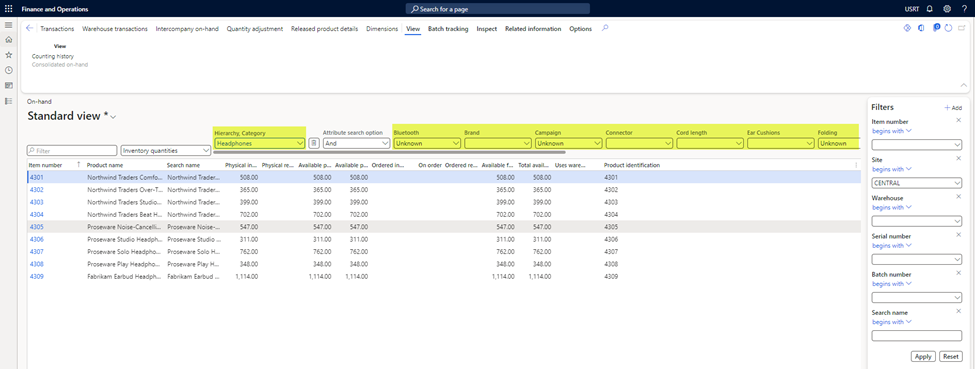The image size is (975, 369).
Task: Click the Reset button in Filters
Action: tap(950, 357)
